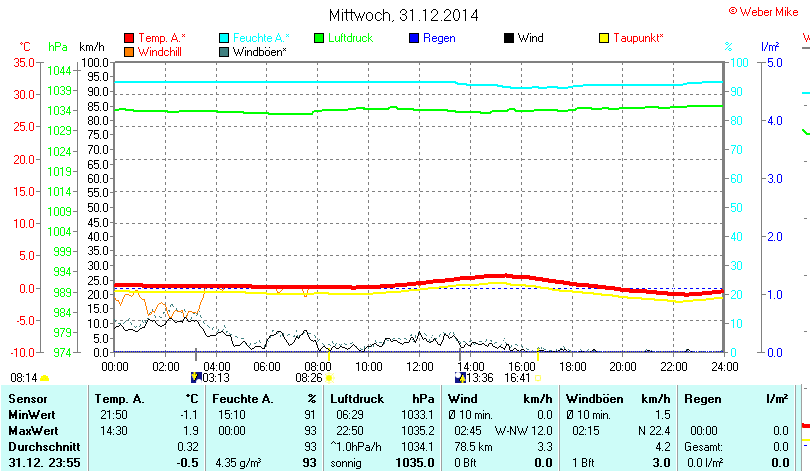Click the Windböen table column header

595,399
